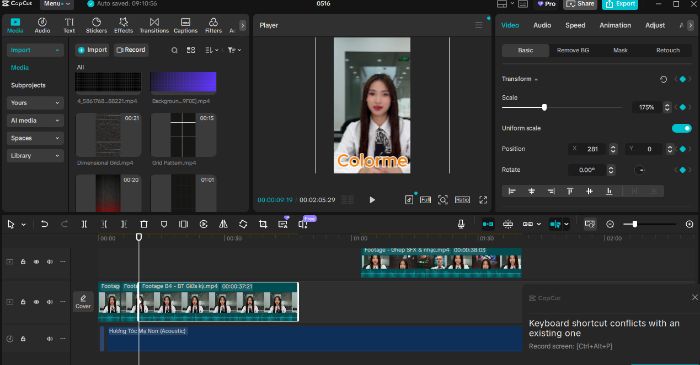700x365 pixels.
Task: Click the microphone voiceover record icon
Action: (x=461, y=224)
